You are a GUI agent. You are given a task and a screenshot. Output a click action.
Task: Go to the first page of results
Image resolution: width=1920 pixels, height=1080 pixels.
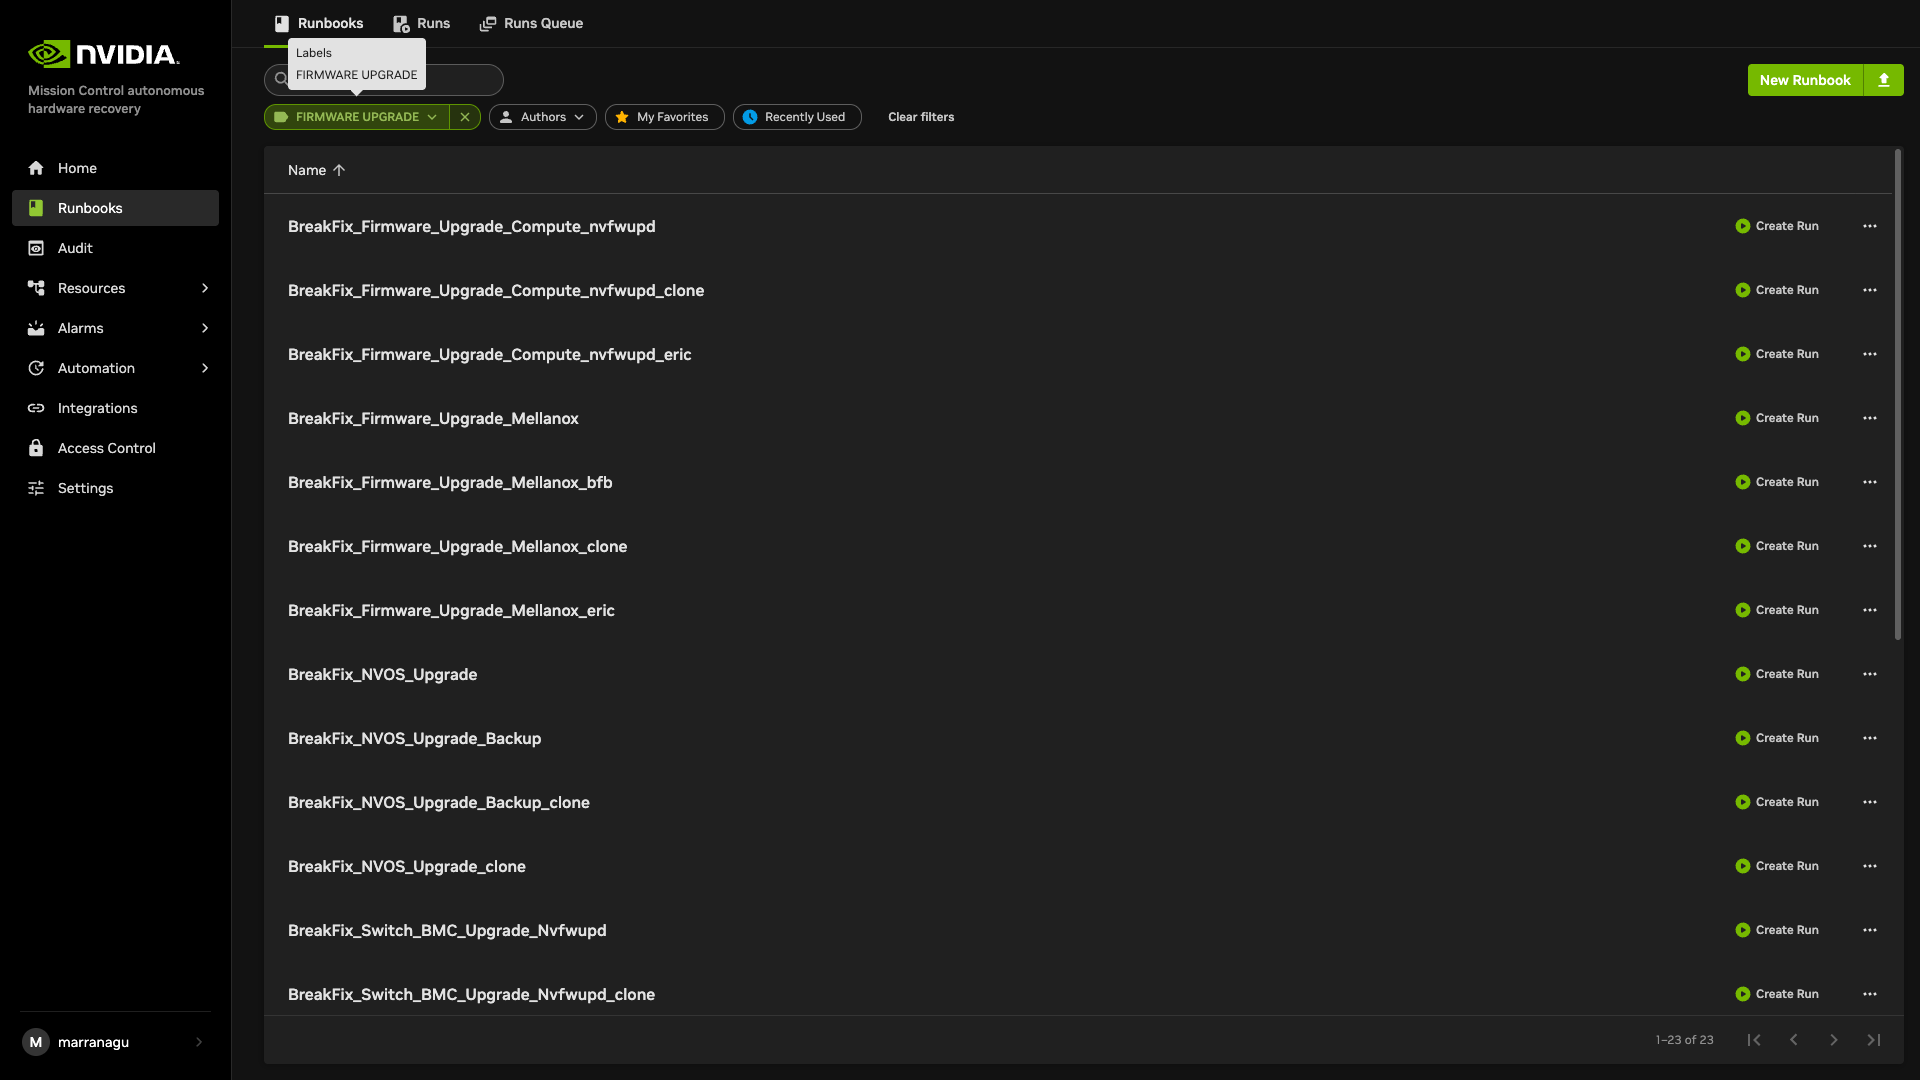pyautogui.click(x=1754, y=1040)
